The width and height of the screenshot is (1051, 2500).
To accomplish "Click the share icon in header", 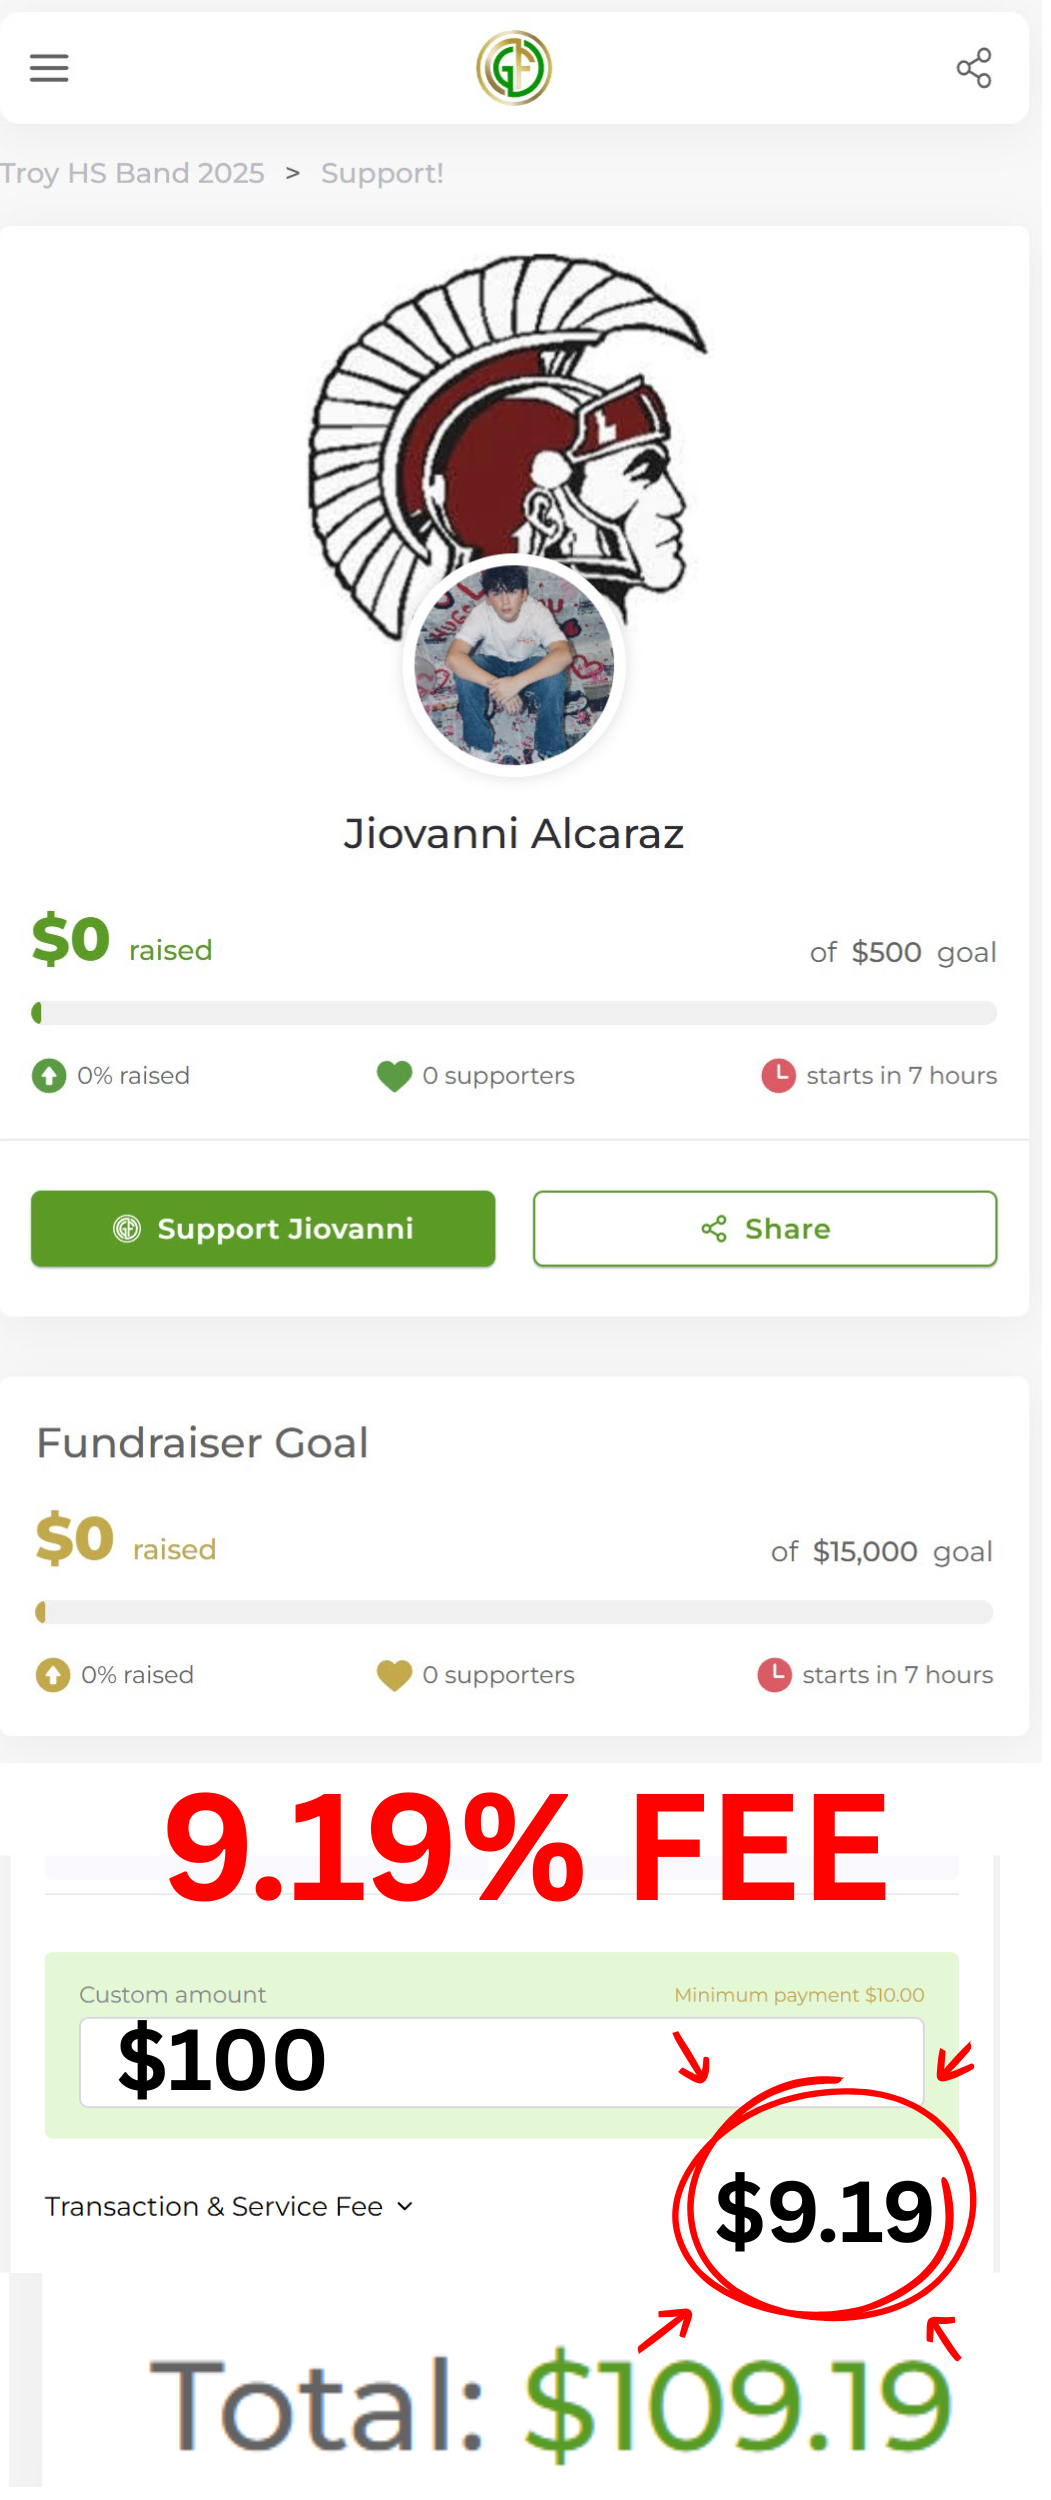I will (x=973, y=68).
